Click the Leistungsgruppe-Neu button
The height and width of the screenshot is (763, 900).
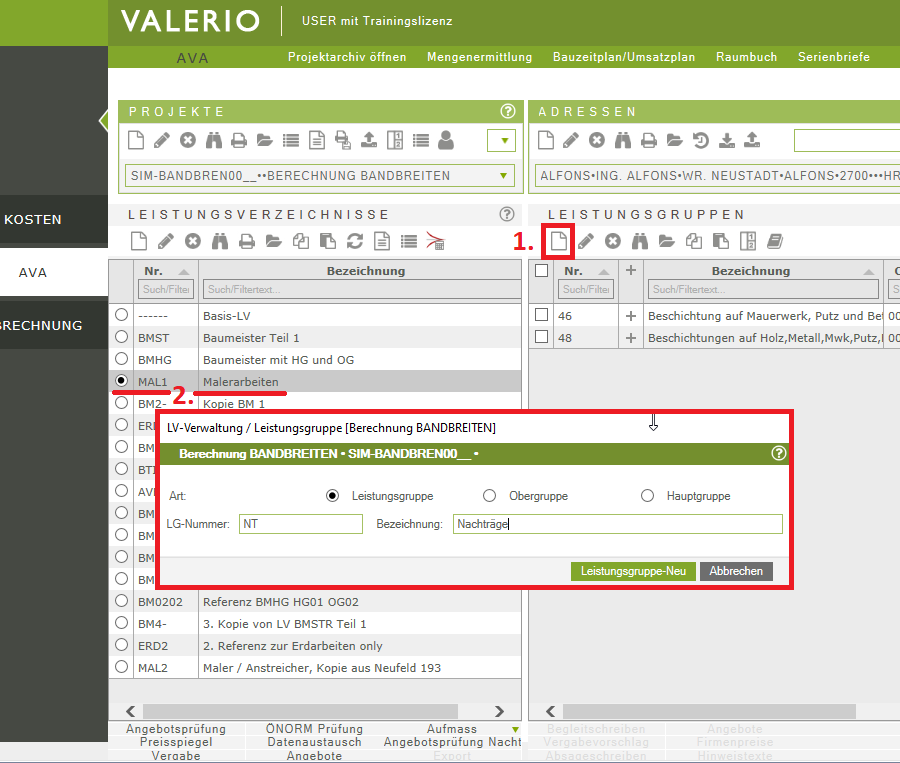pyautogui.click(x=633, y=571)
